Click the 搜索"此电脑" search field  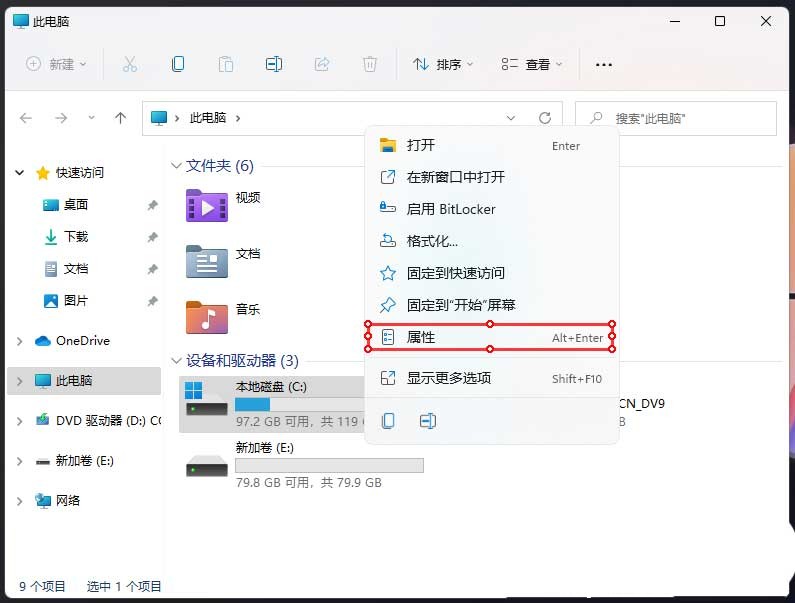[x=676, y=118]
